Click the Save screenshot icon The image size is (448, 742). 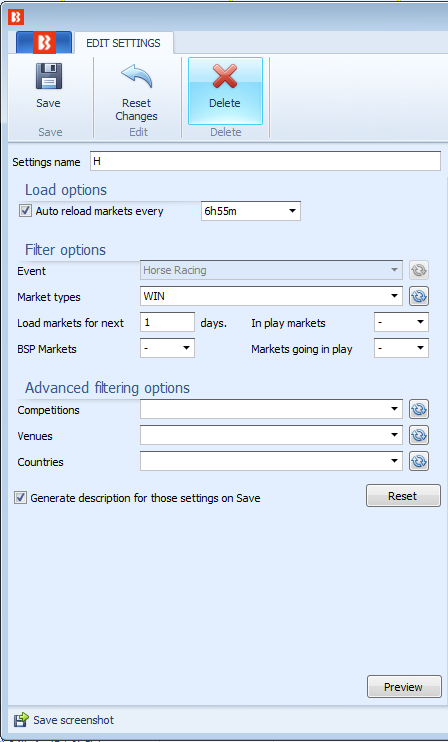click(x=21, y=720)
